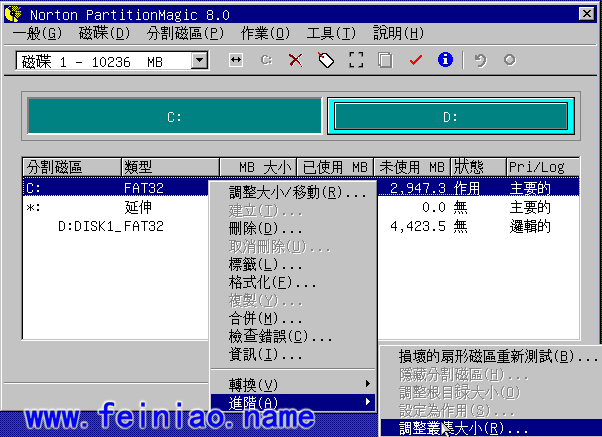Click the red X delete partition icon
The height and width of the screenshot is (437, 602).
(295, 60)
